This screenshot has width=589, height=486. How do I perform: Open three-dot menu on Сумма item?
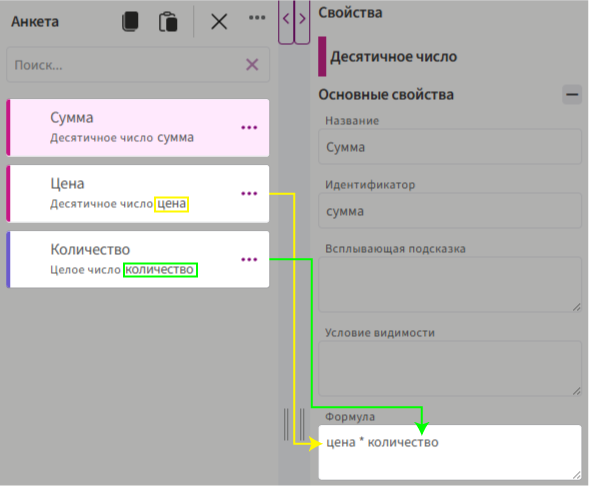tap(249, 128)
